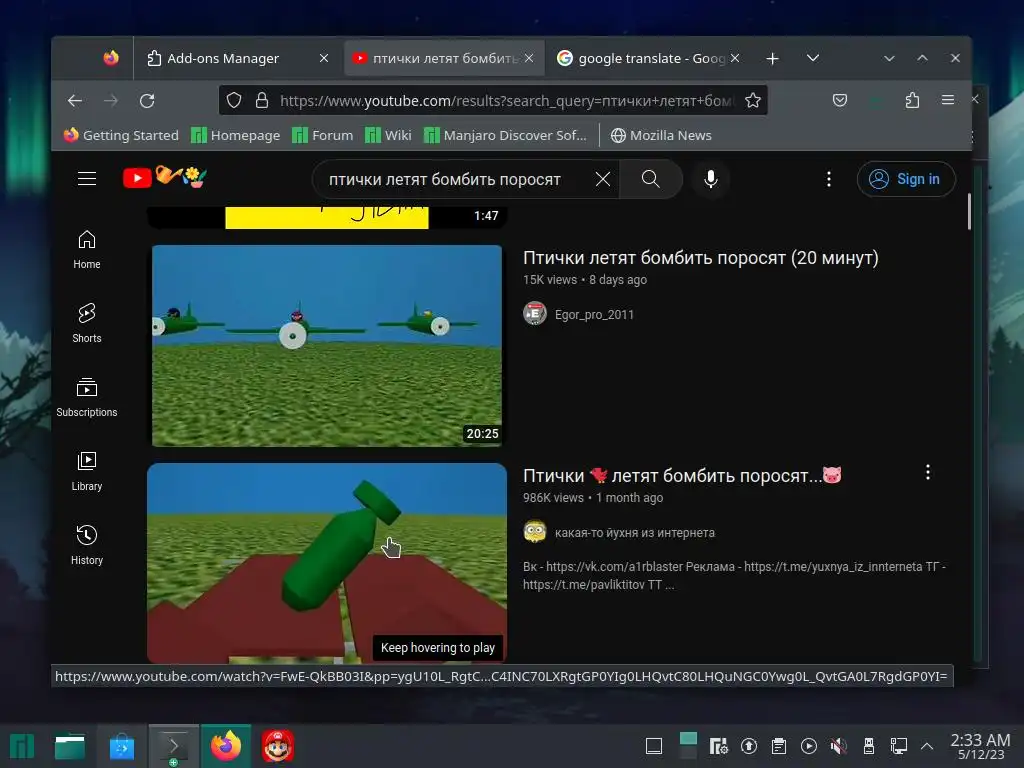
Task: Open Forum bookmark
Action: (323, 135)
